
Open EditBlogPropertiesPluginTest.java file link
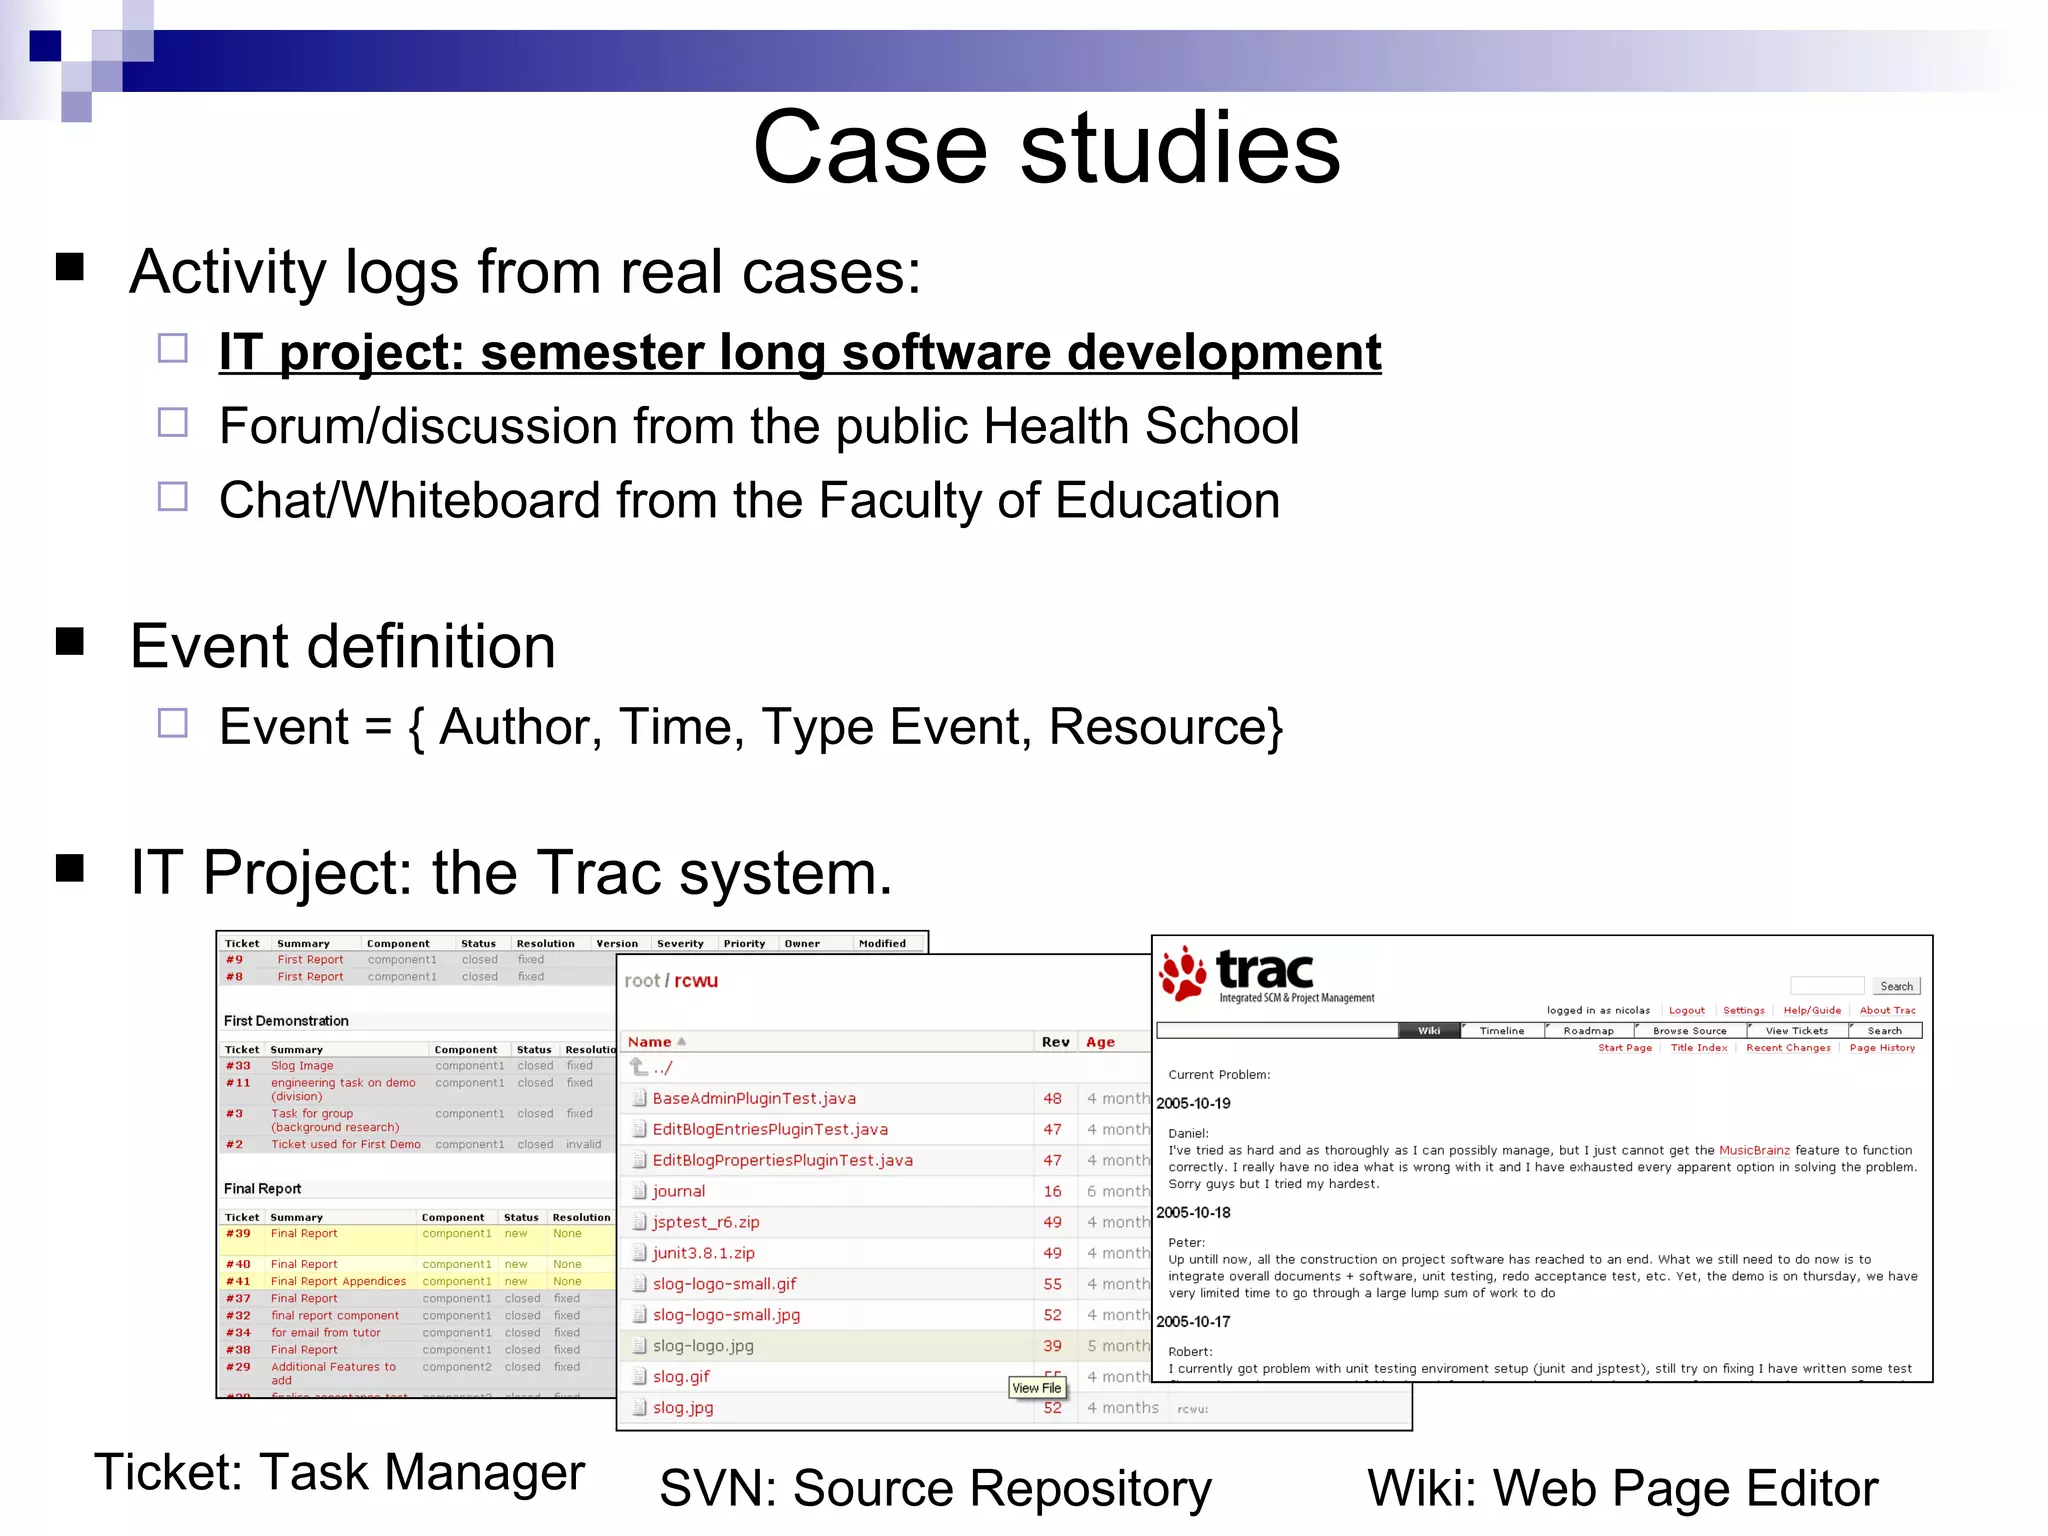(x=782, y=1160)
